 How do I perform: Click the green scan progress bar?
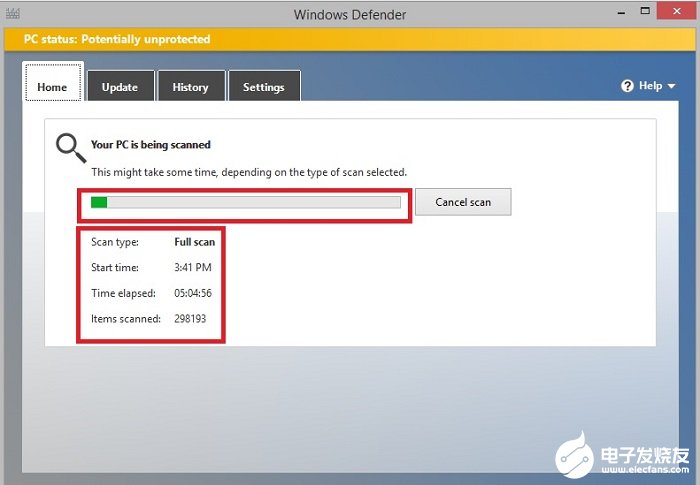246,202
